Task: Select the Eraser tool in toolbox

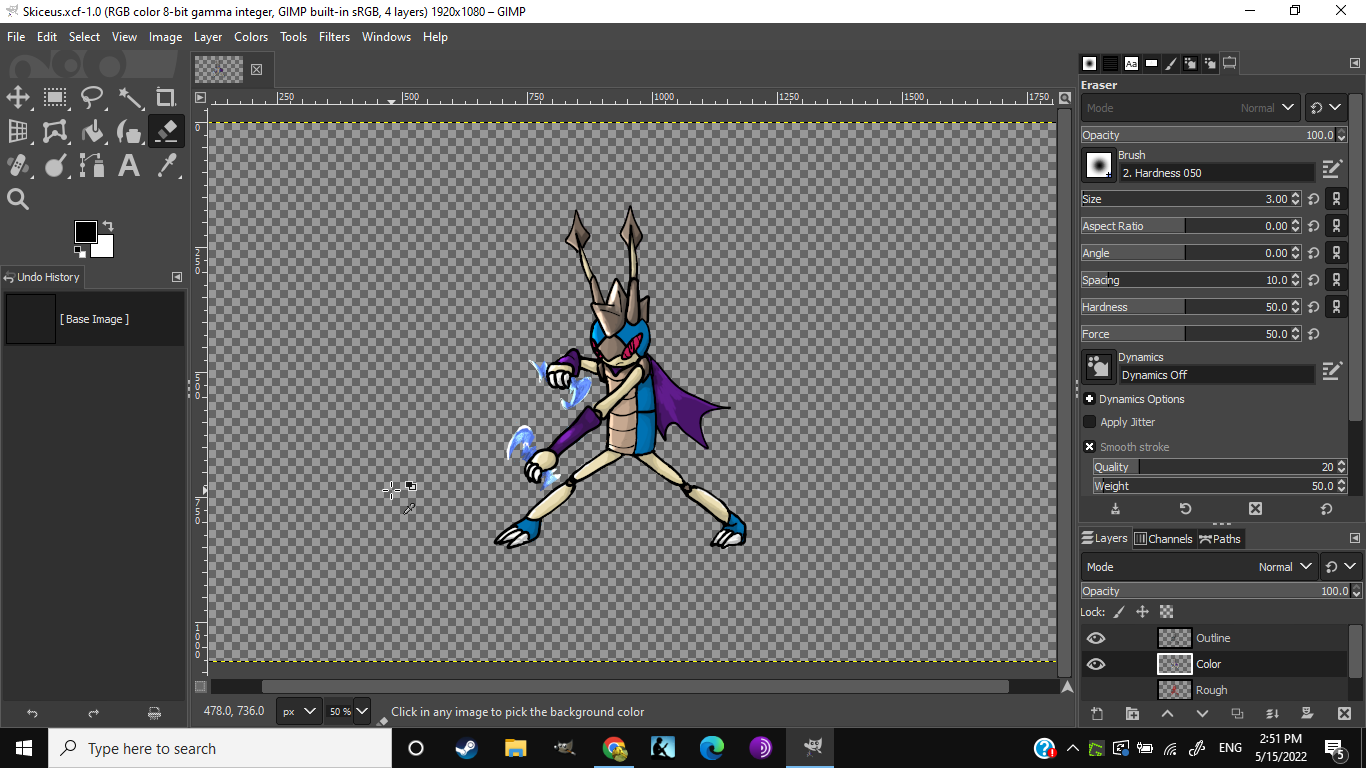Action: (x=166, y=131)
